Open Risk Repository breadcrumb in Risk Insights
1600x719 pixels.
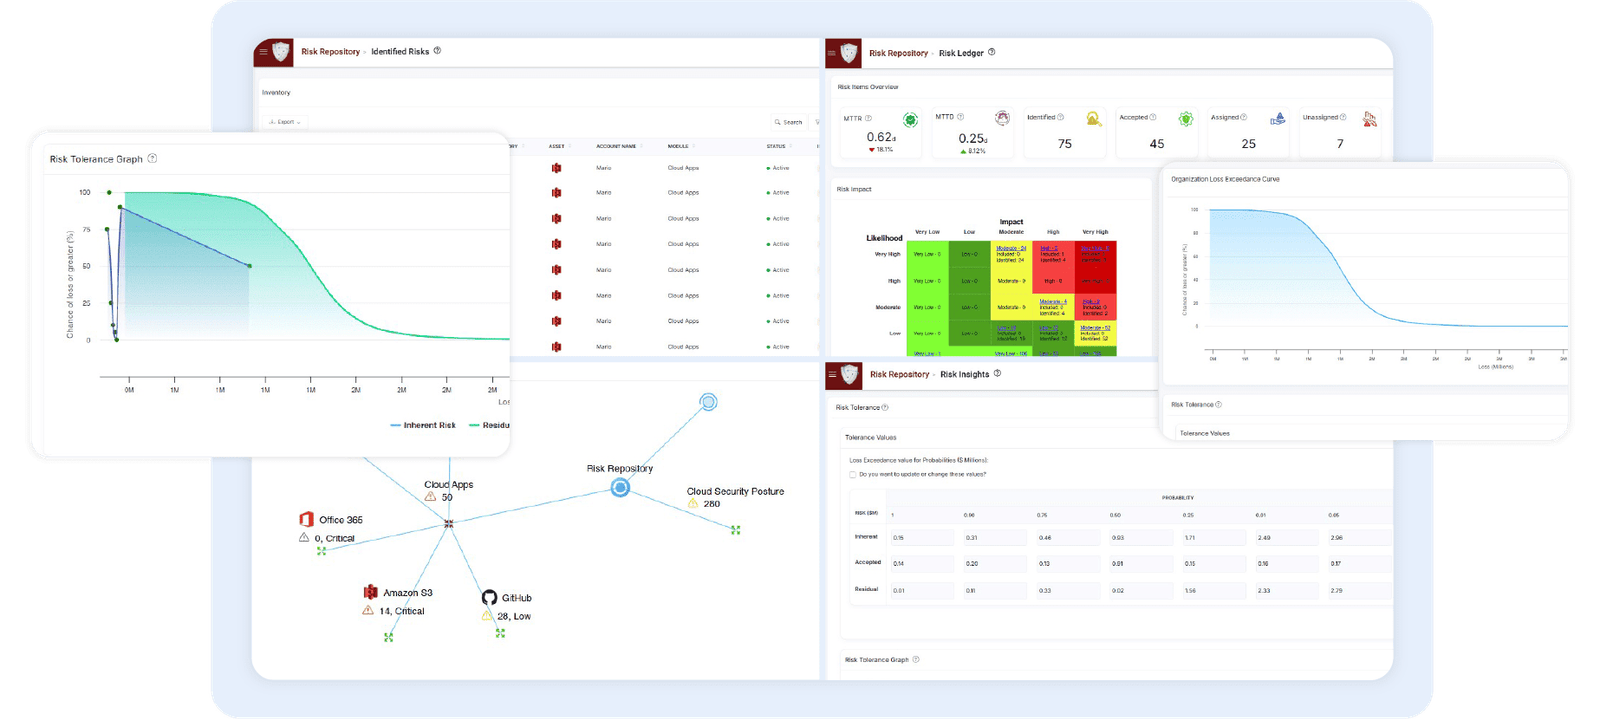[x=899, y=374]
